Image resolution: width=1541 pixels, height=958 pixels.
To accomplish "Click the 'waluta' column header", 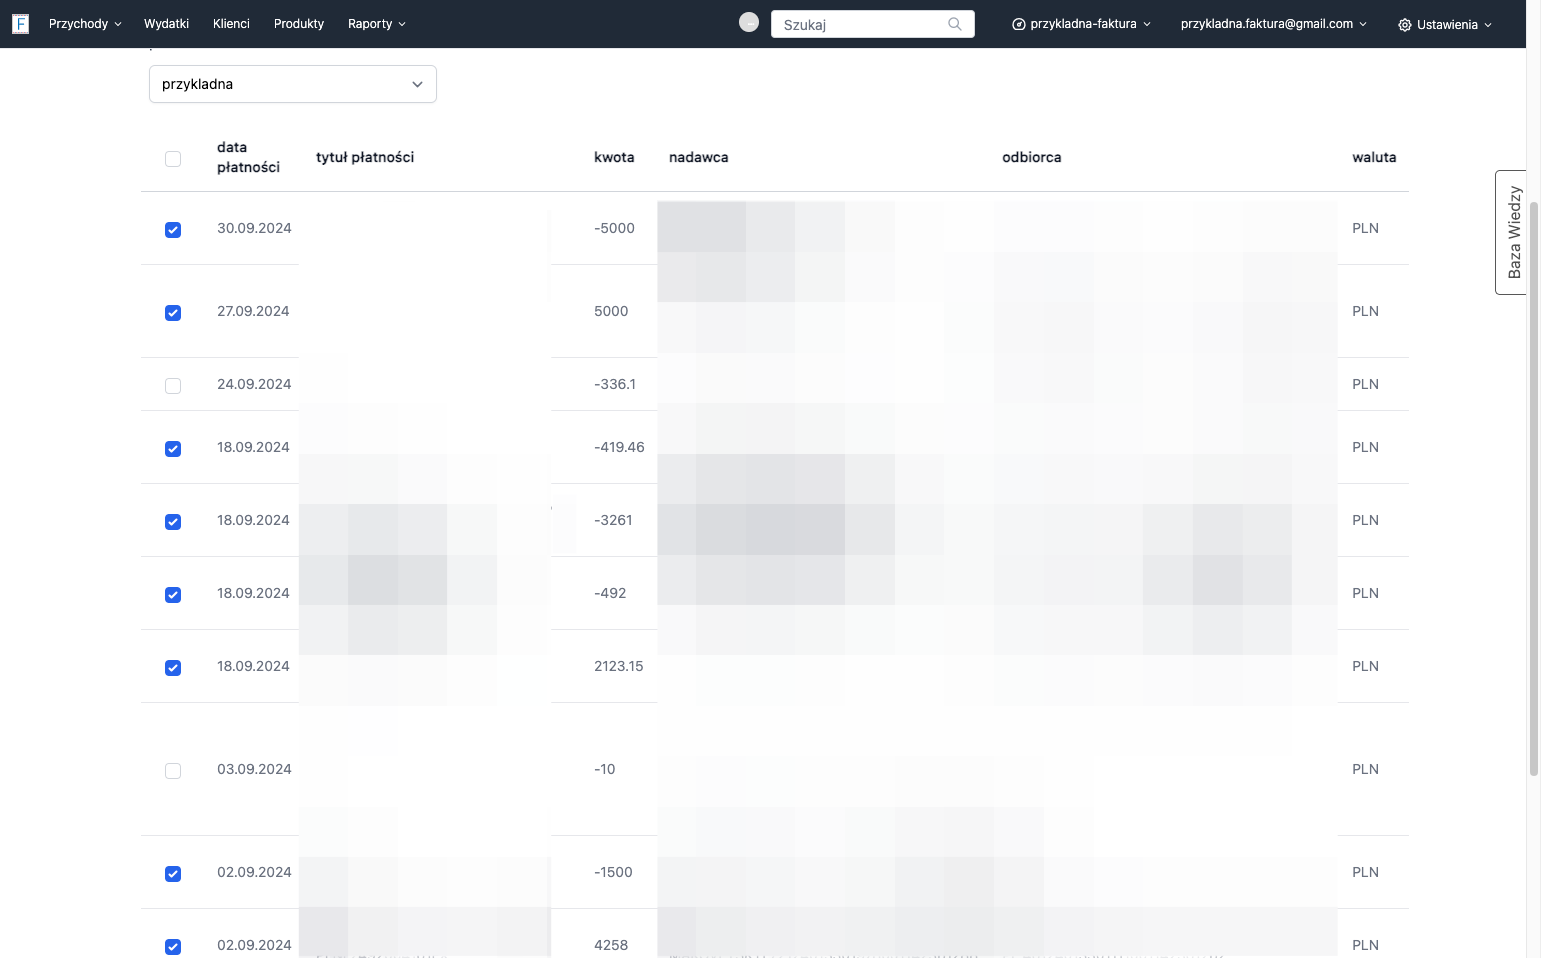I will point(1374,157).
